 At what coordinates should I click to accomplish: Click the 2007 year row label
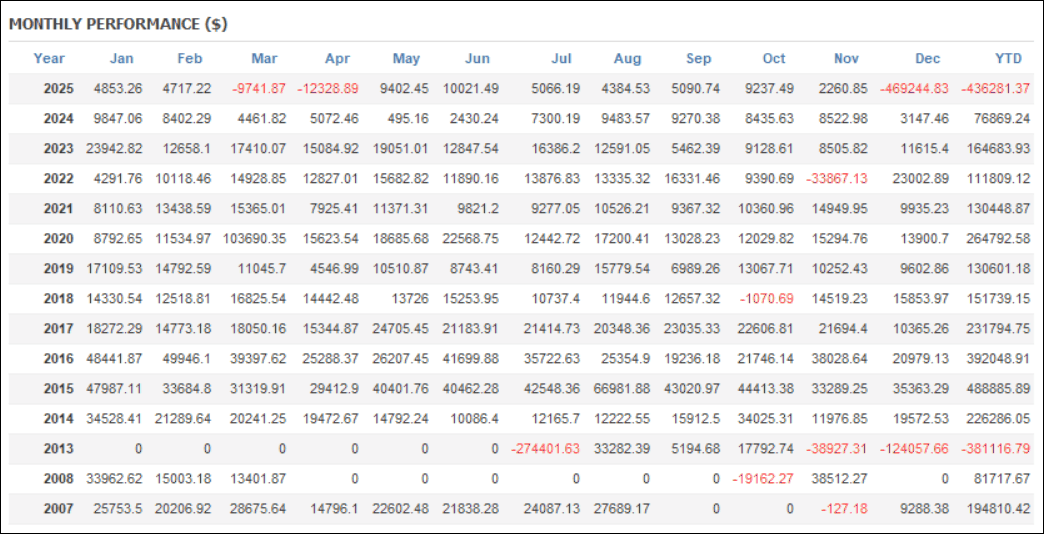(59, 508)
